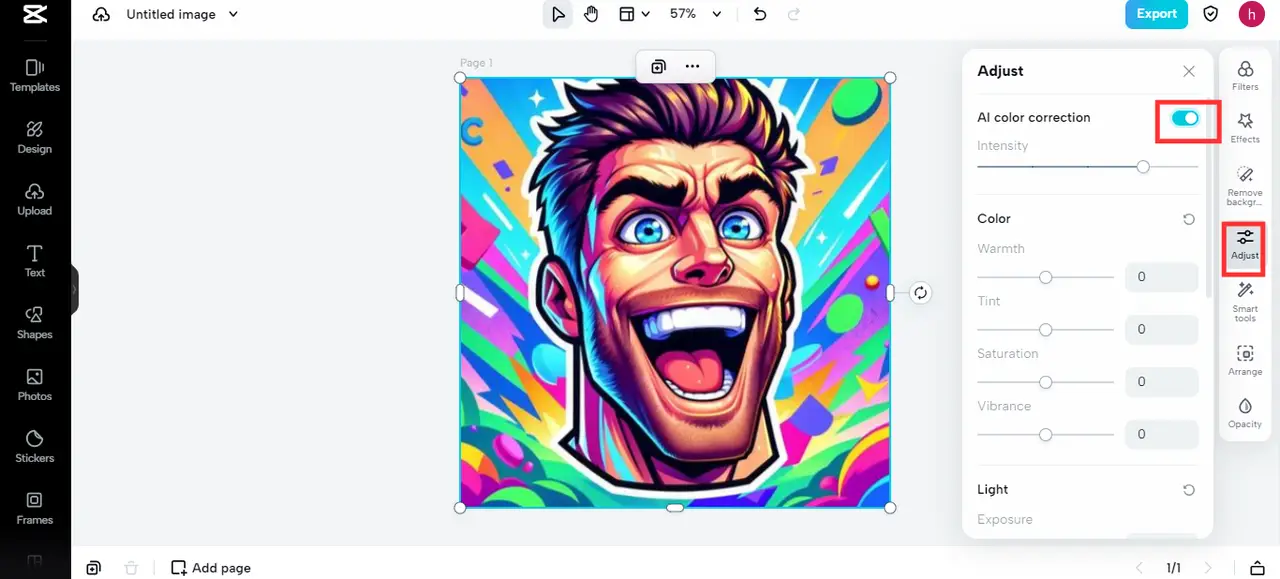
Task: Click the rotate handle beside the image
Action: coord(921,293)
